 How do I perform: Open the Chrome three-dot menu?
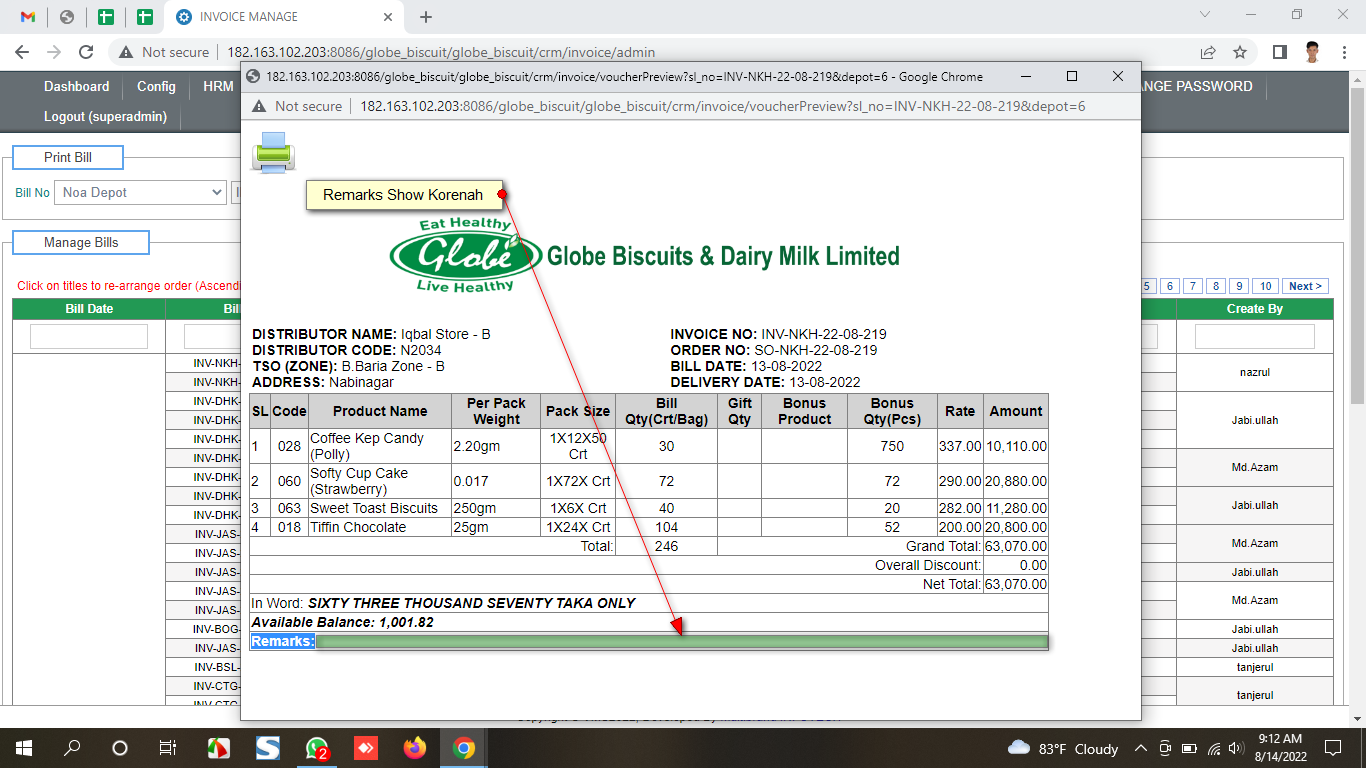[1345, 52]
